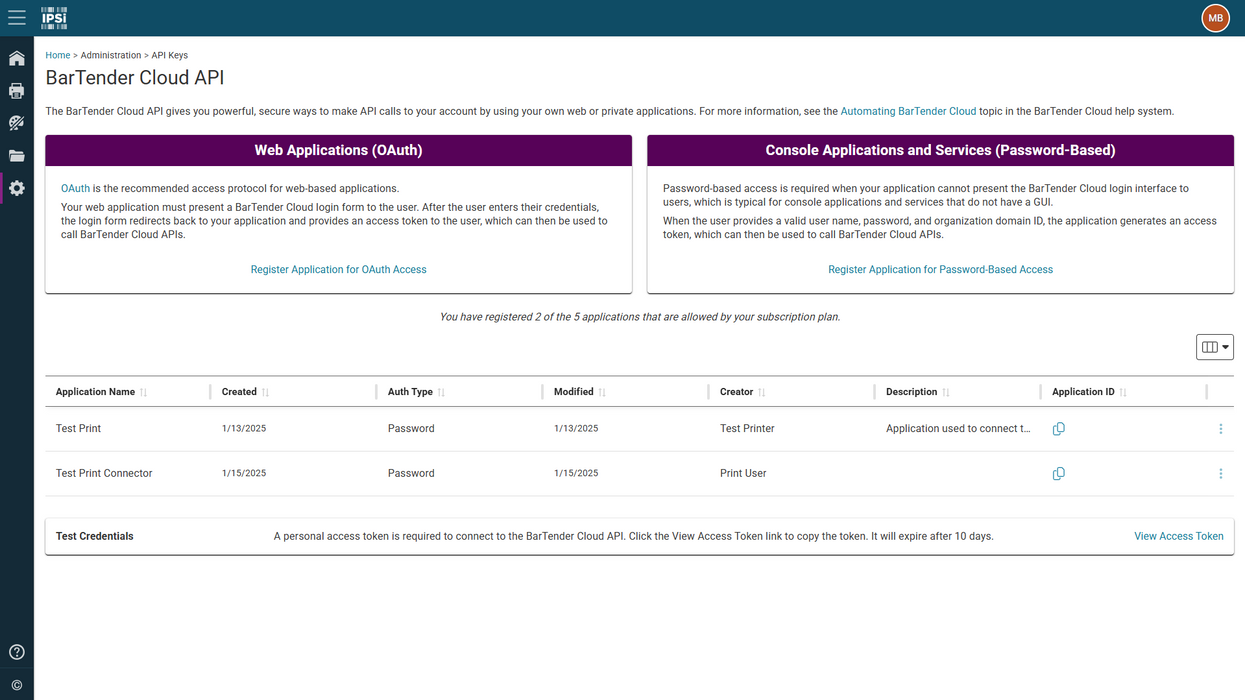
Task: Click Password auth type in Test Print row
Action: pos(411,429)
